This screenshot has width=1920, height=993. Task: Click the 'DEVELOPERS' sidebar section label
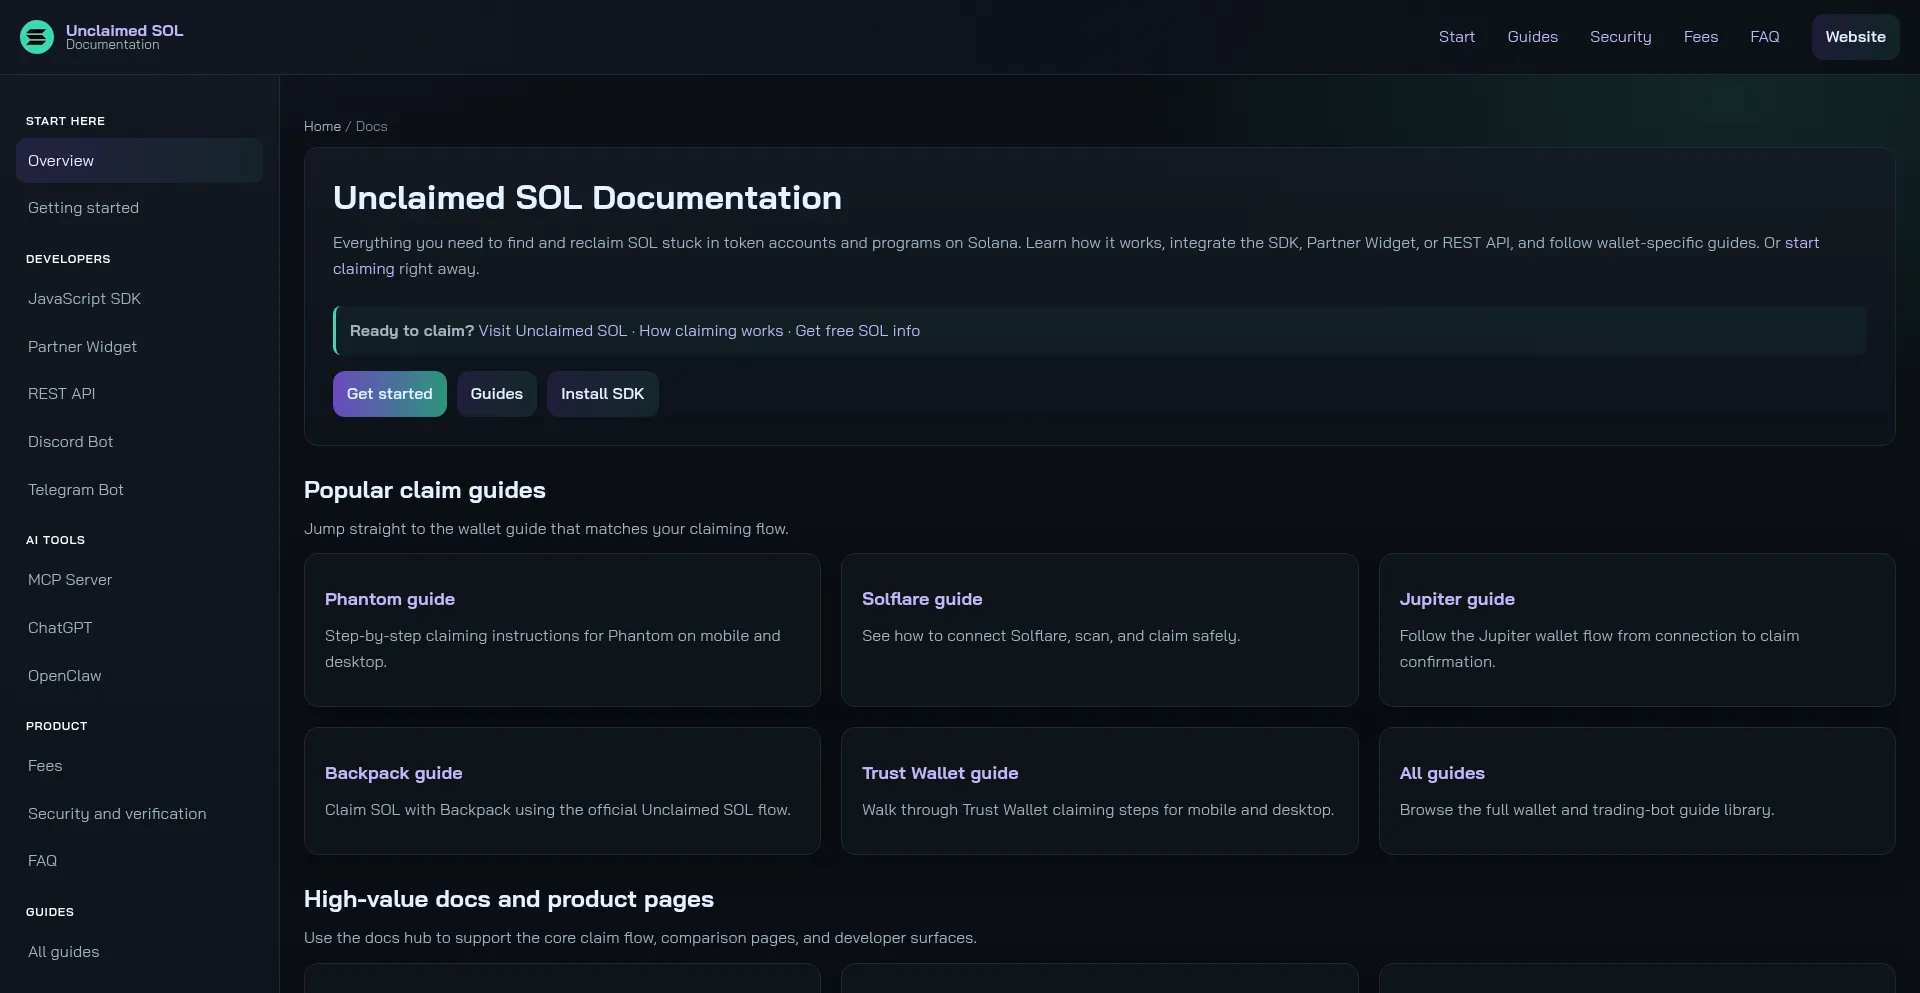point(68,259)
